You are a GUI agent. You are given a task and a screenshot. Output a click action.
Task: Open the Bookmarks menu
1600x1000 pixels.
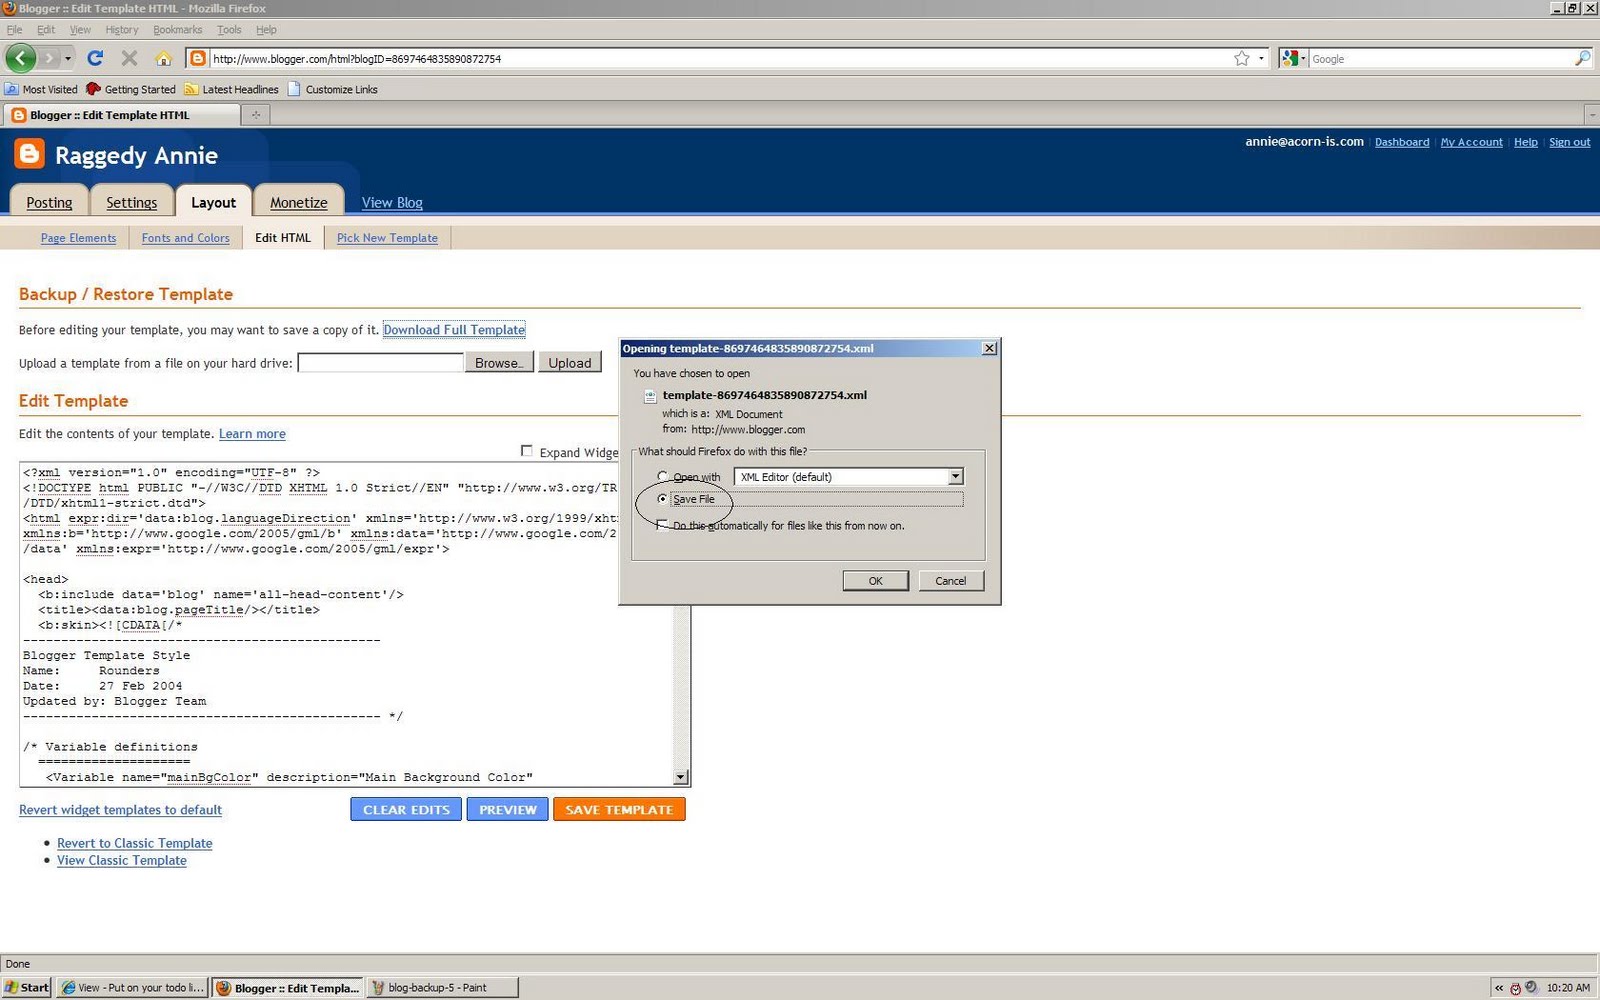pyautogui.click(x=178, y=30)
